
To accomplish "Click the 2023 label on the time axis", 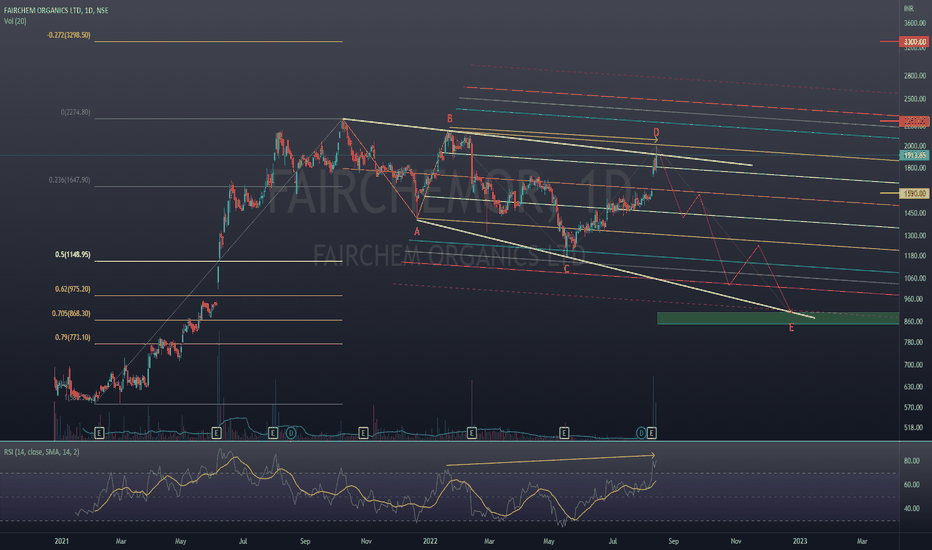I will click(x=800, y=541).
